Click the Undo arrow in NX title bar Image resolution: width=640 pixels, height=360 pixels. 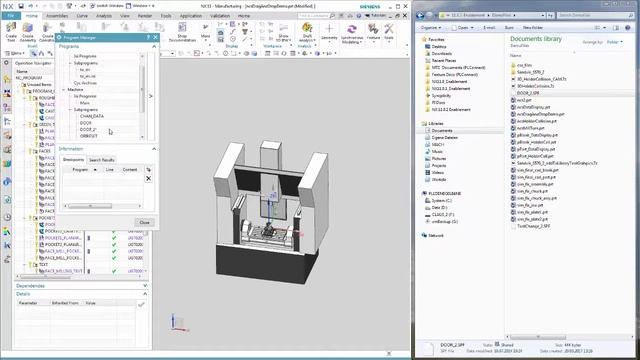click(x=31, y=6)
